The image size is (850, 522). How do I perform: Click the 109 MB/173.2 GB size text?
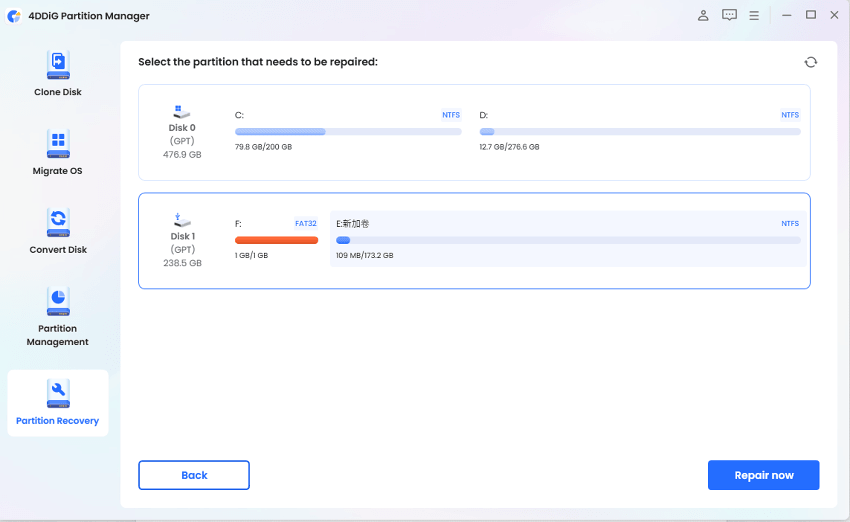click(364, 255)
